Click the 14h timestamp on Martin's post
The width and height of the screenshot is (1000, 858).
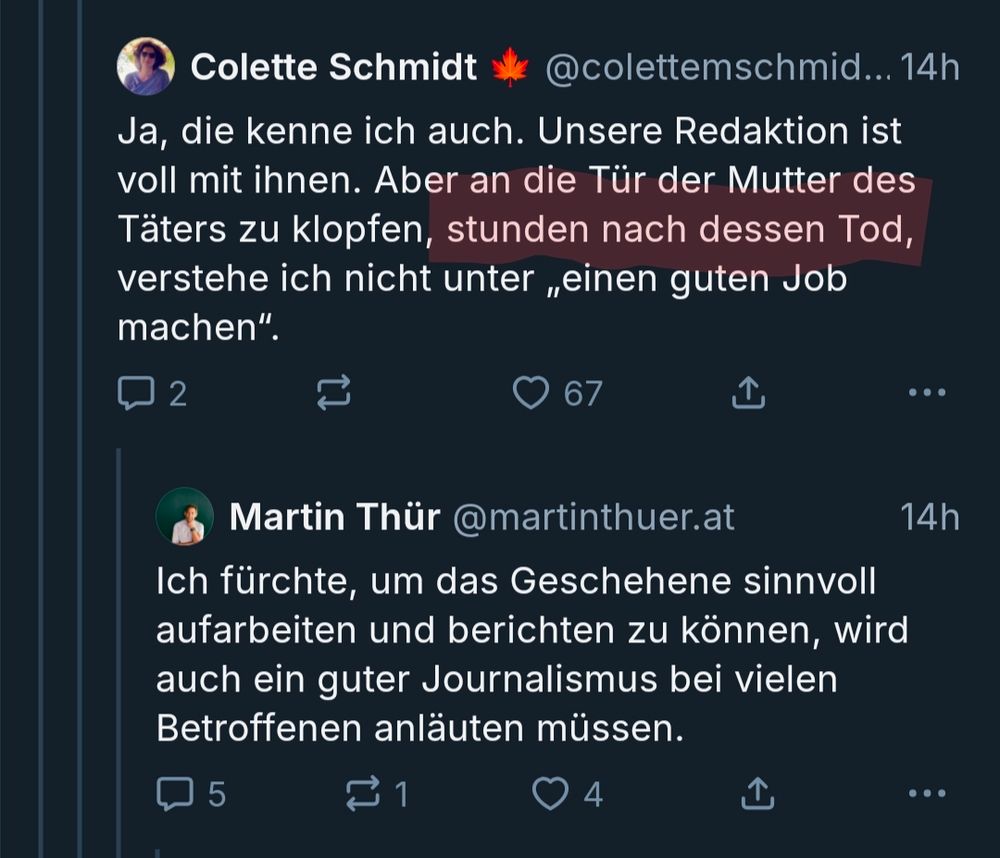(x=929, y=517)
